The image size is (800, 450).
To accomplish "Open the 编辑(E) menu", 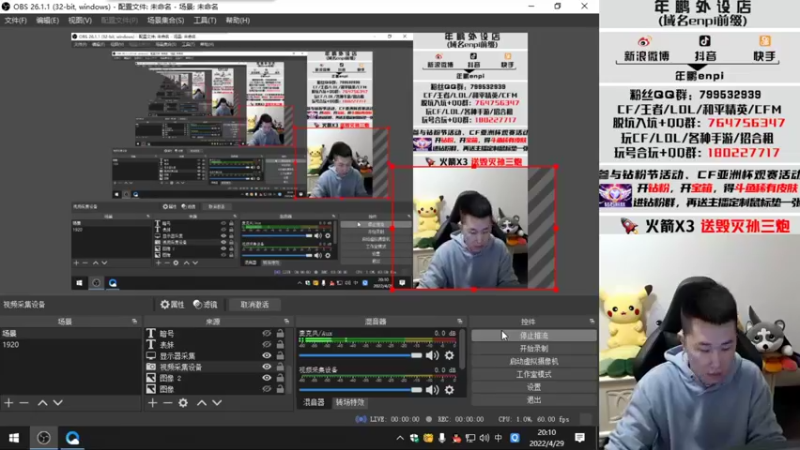I will click(47, 20).
